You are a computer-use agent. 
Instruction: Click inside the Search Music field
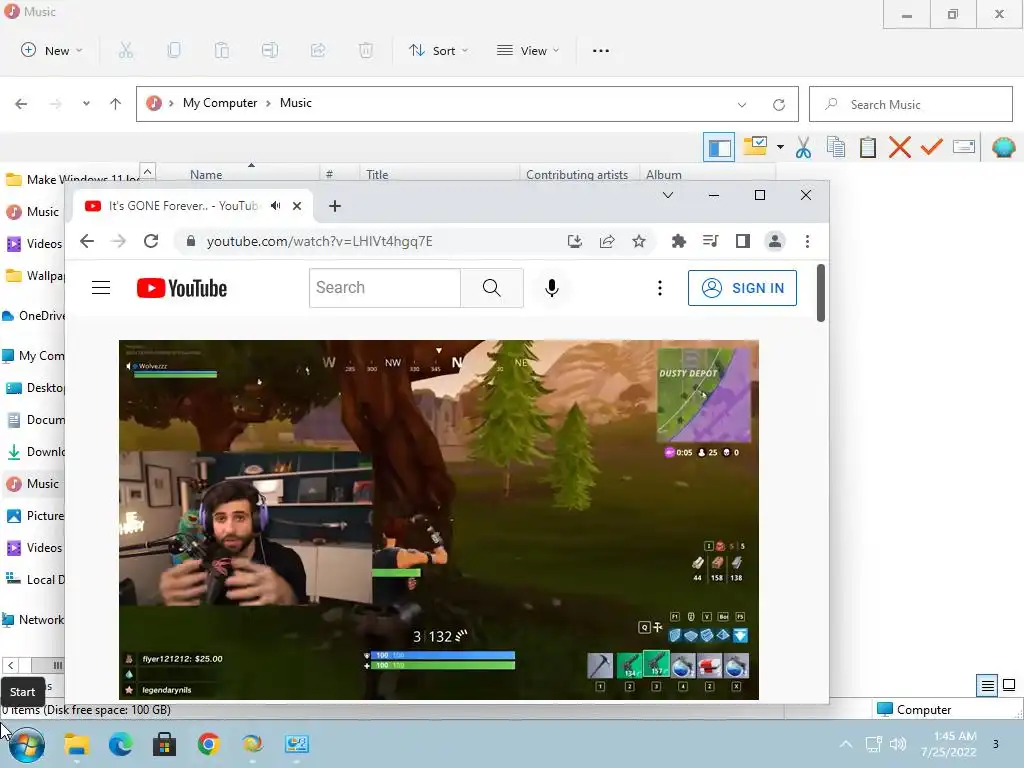click(911, 104)
